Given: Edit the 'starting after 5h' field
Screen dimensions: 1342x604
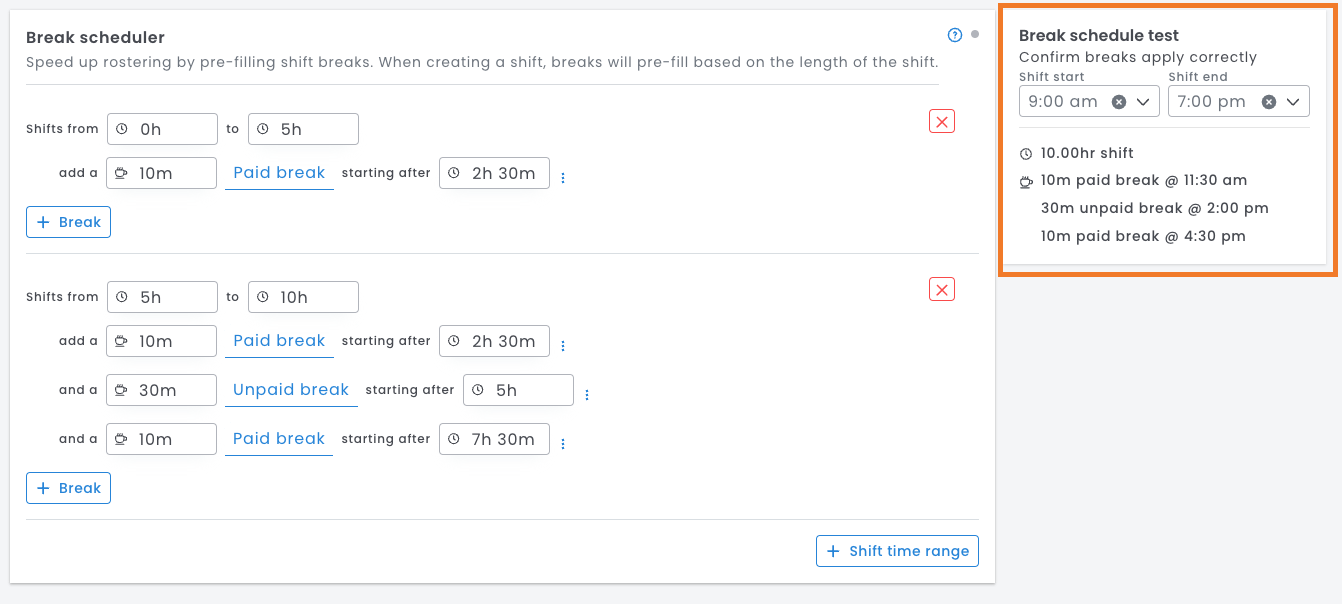Looking at the screenshot, I should 527,390.
